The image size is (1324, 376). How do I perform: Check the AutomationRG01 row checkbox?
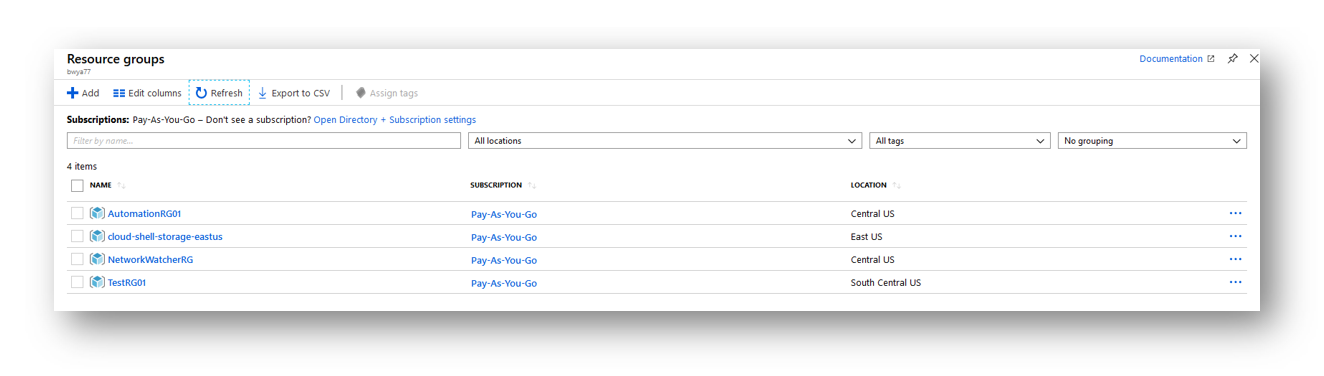click(77, 213)
